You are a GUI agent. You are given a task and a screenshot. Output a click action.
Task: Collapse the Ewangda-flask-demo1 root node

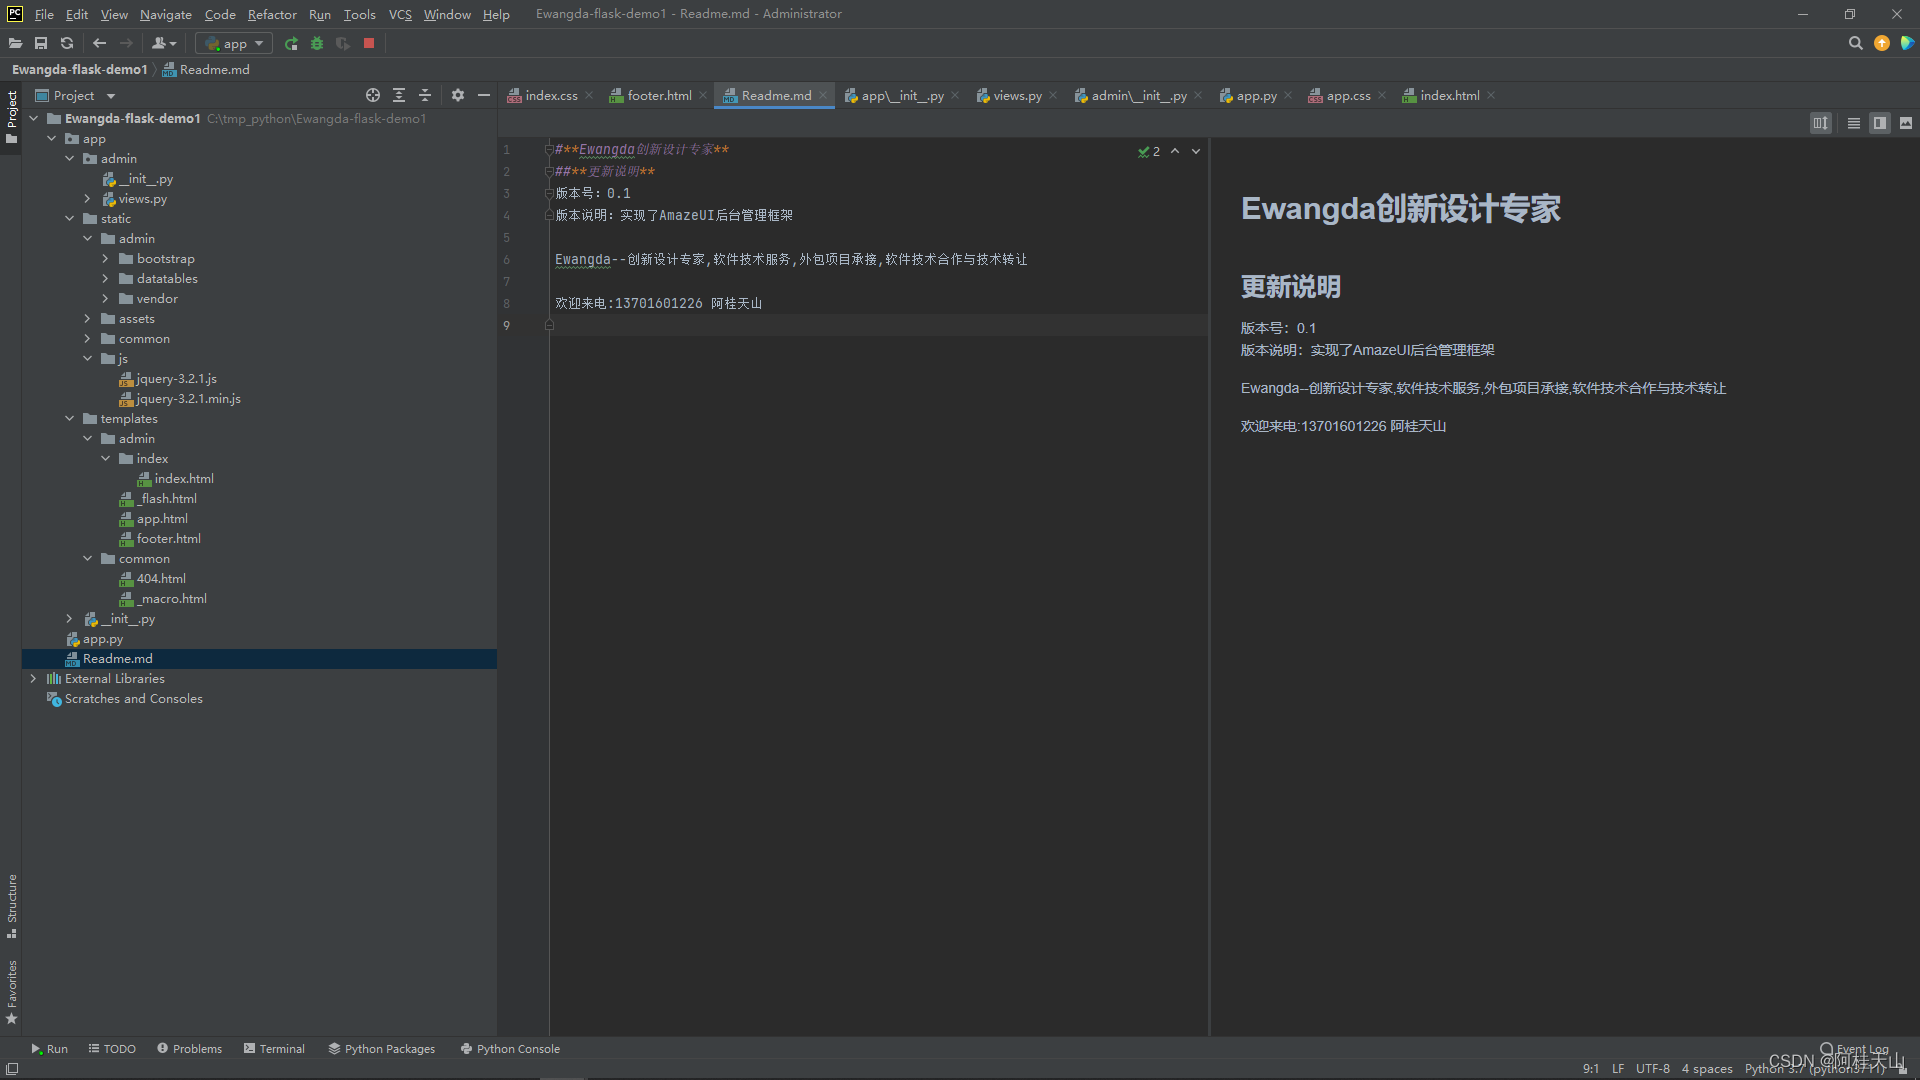pos(34,118)
